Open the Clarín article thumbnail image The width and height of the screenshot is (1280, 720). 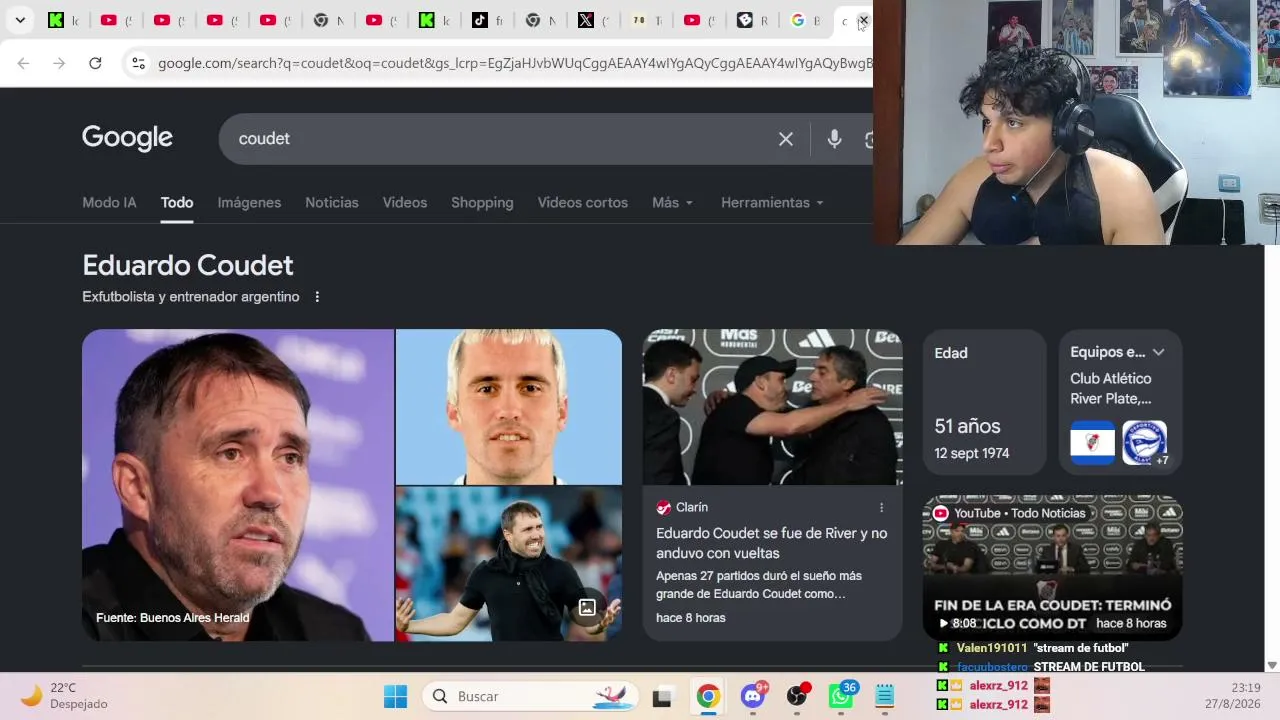click(x=772, y=407)
